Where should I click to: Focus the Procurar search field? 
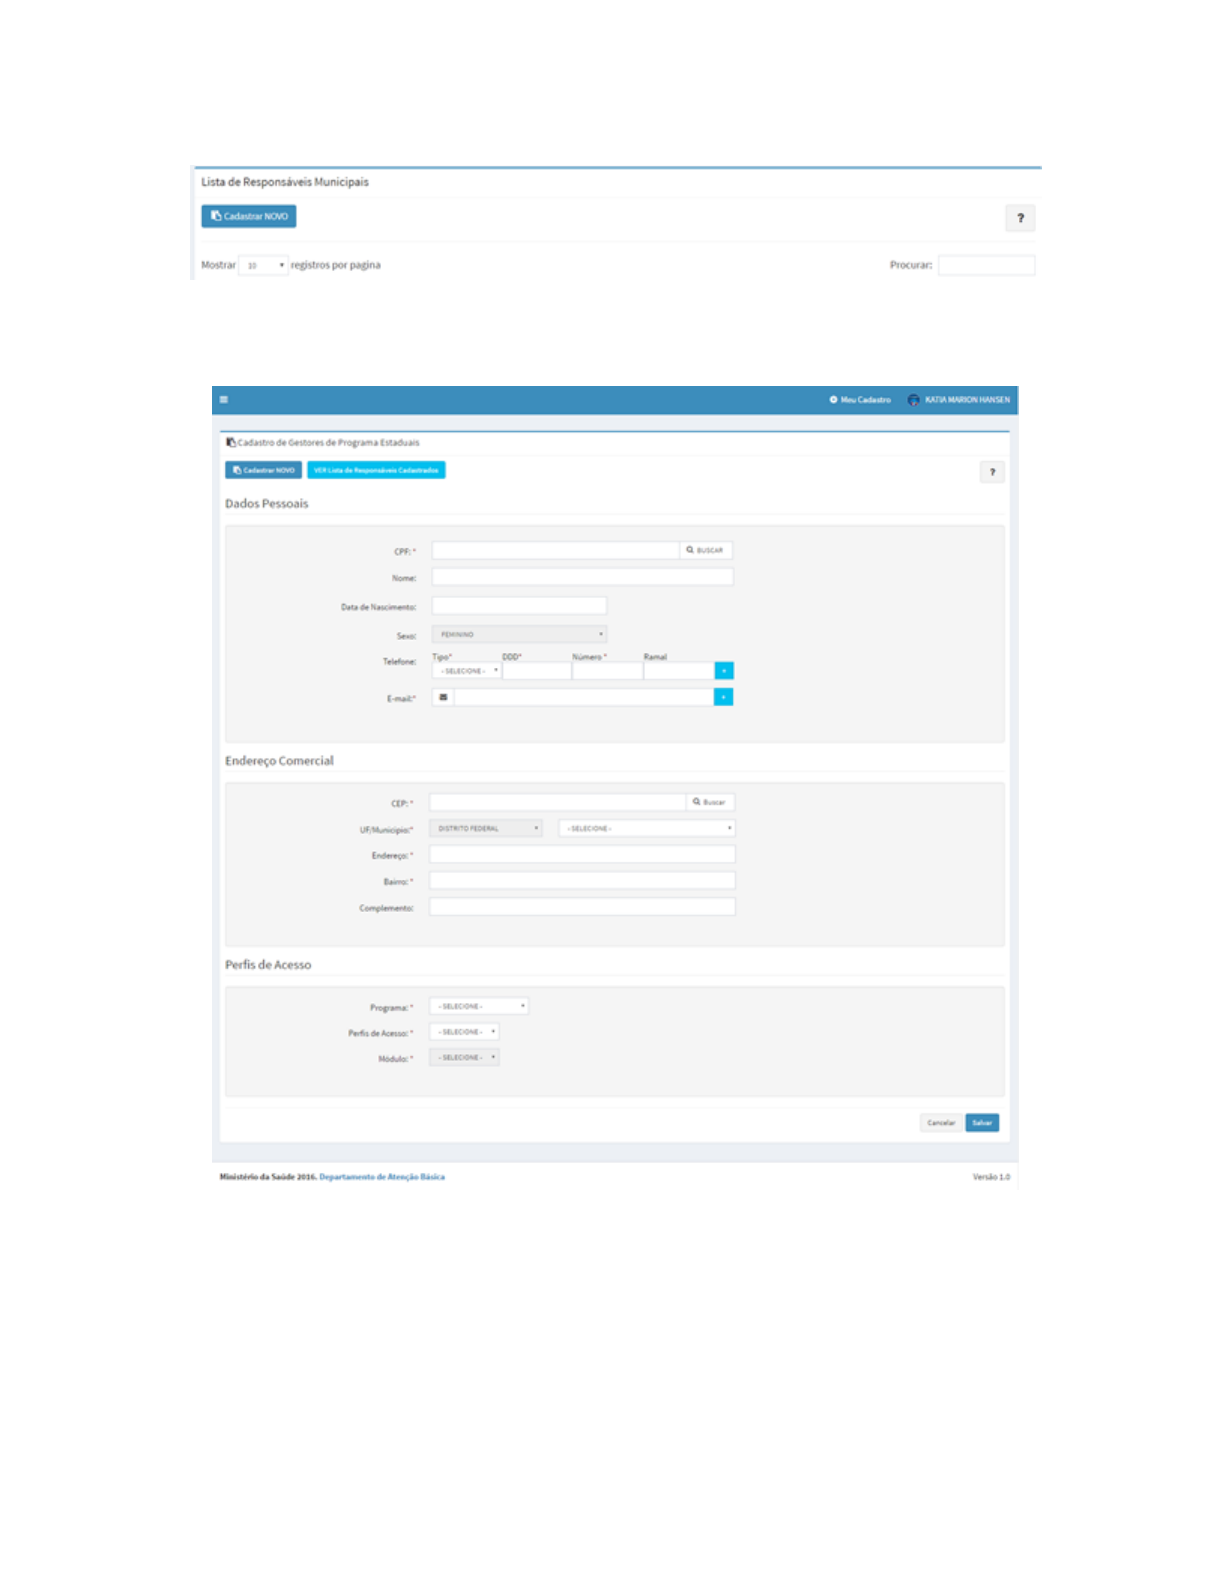click(x=986, y=265)
